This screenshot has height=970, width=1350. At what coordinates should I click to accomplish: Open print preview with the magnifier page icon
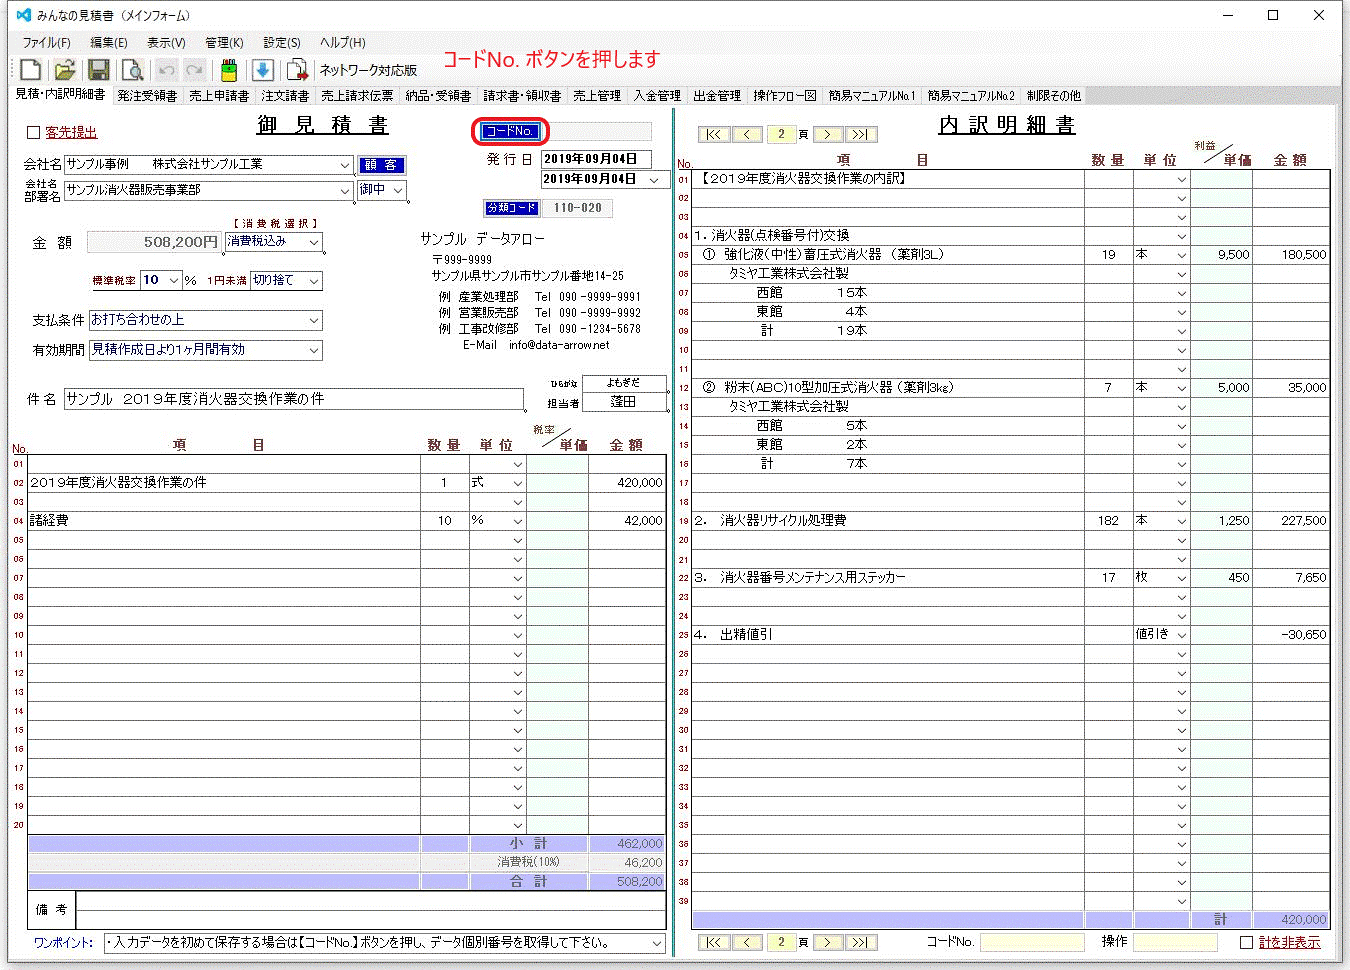click(x=132, y=69)
